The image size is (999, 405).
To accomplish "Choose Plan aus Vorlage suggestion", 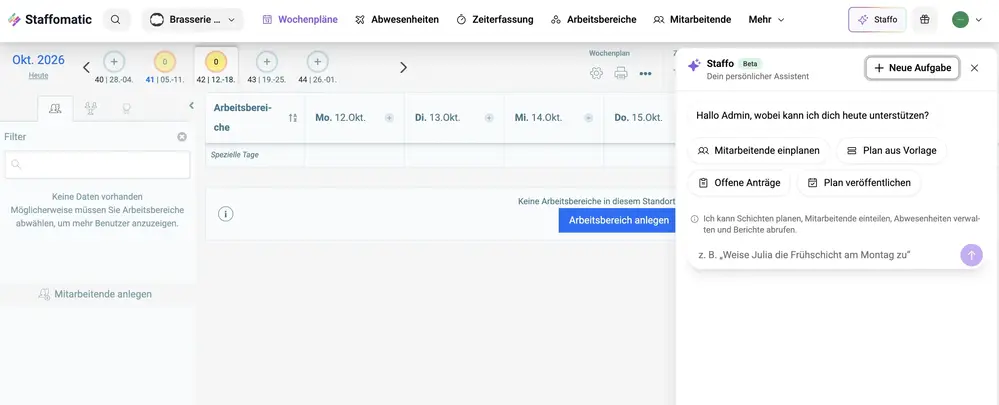I will (x=891, y=151).
